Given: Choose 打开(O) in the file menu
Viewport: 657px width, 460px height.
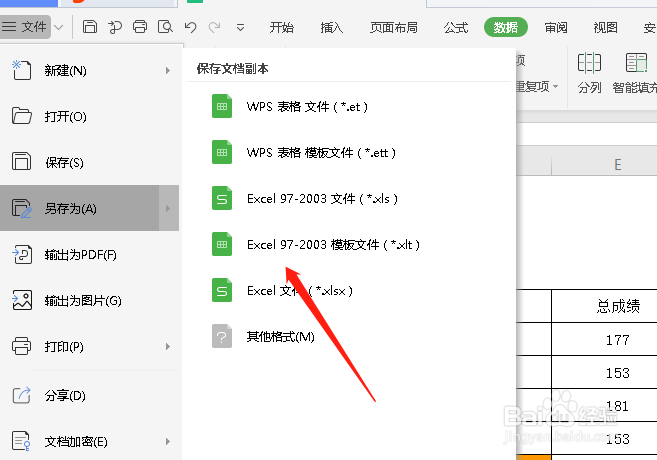Looking at the screenshot, I should pos(89,116).
